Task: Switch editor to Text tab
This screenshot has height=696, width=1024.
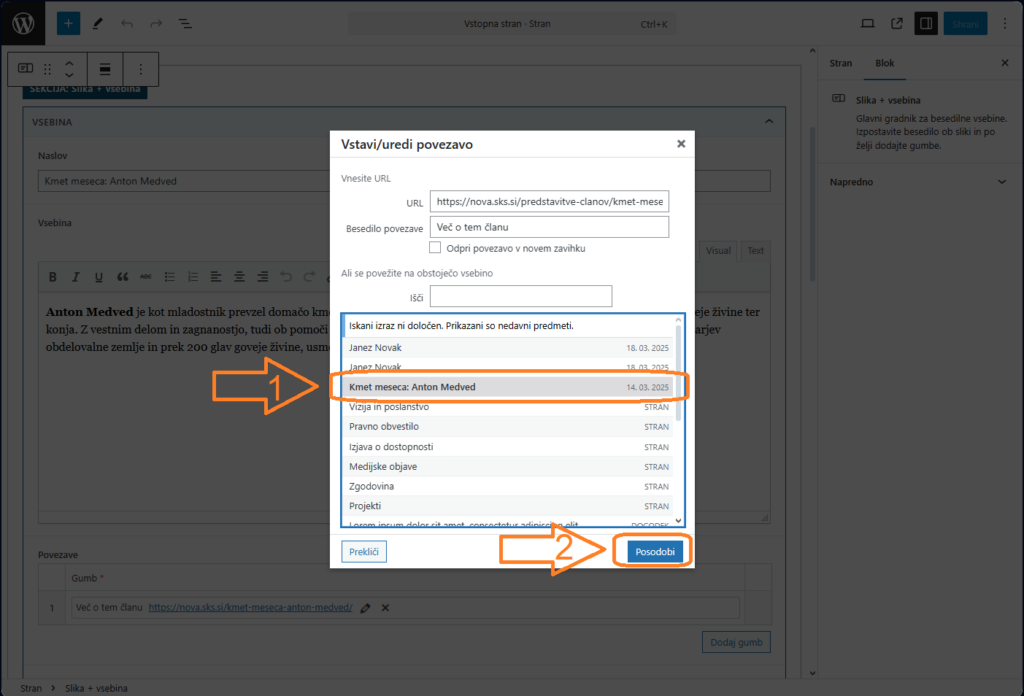Action: click(756, 251)
